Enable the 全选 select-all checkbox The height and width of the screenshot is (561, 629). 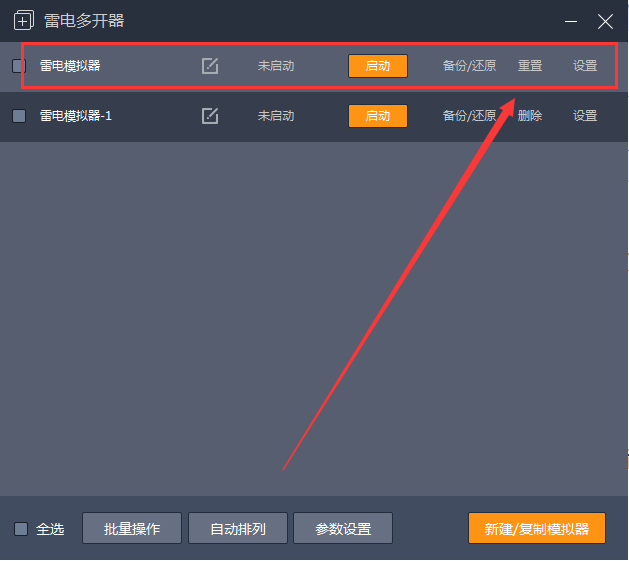21,529
